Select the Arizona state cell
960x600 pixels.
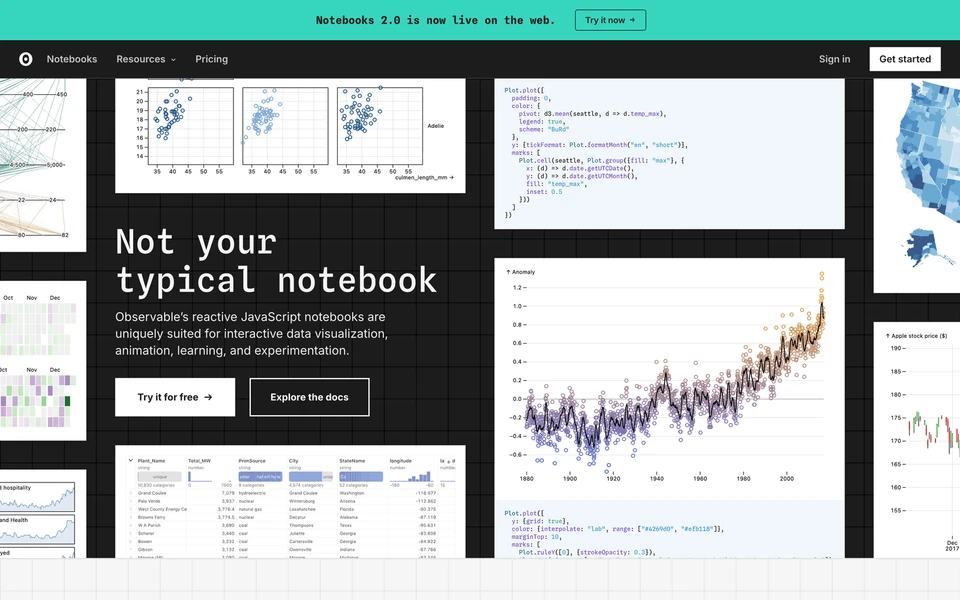click(x=347, y=501)
